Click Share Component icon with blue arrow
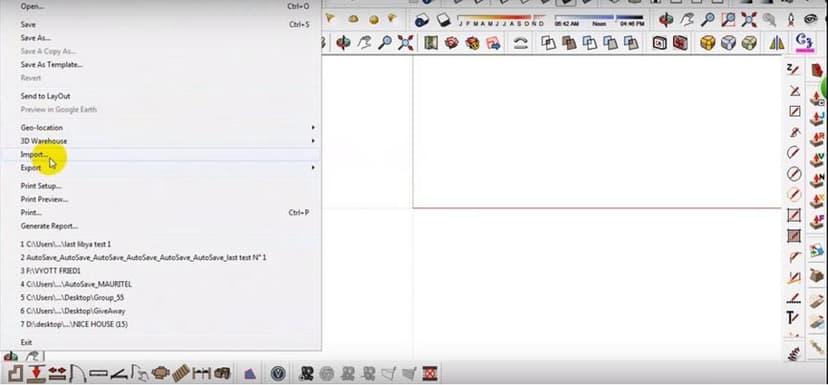The width and height of the screenshot is (828, 385). click(x=493, y=43)
